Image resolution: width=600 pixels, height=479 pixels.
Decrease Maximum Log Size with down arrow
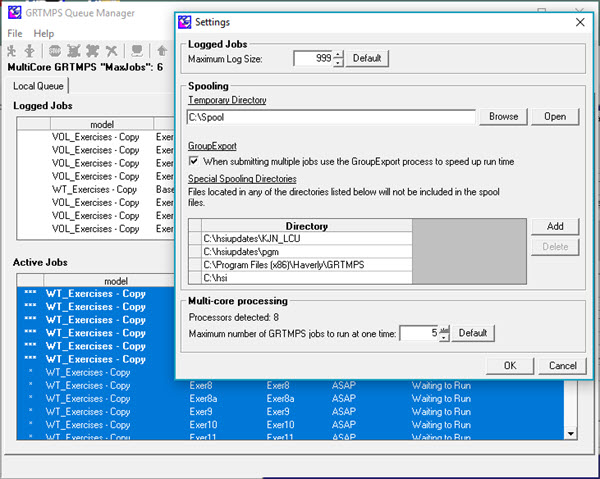(338, 63)
